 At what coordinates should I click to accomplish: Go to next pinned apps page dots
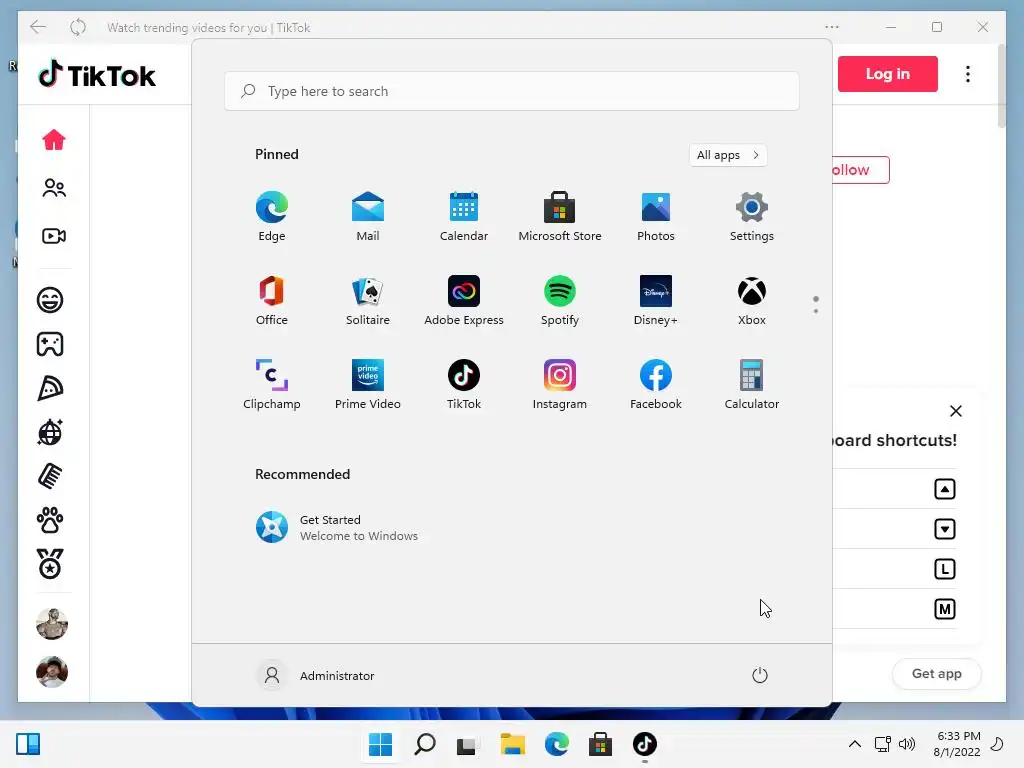point(816,304)
